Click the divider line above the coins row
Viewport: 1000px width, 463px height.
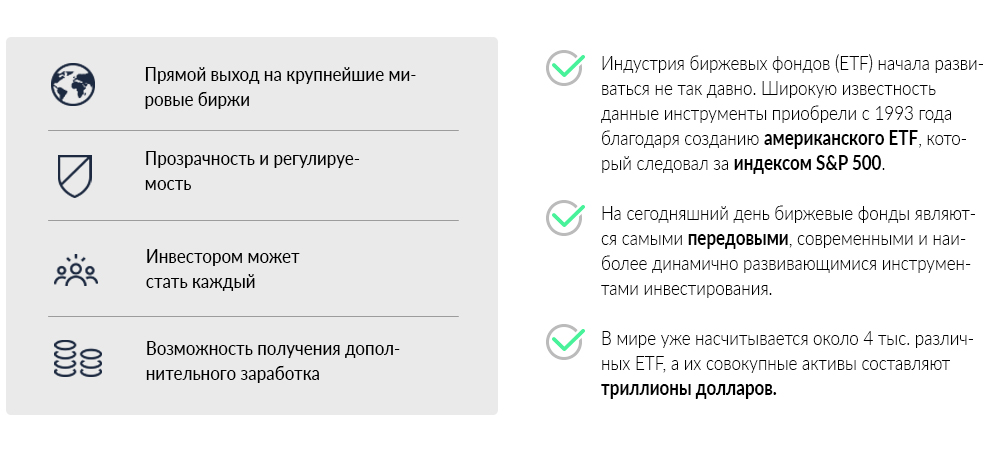coord(253,316)
